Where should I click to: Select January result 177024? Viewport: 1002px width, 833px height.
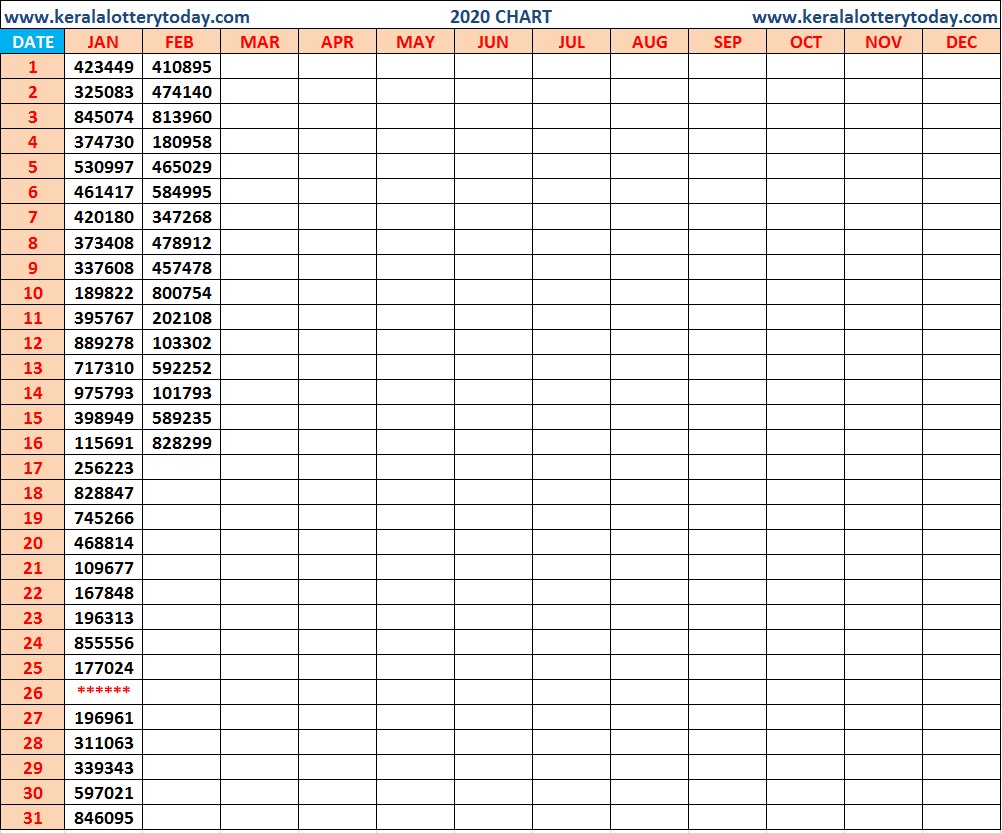coord(102,668)
